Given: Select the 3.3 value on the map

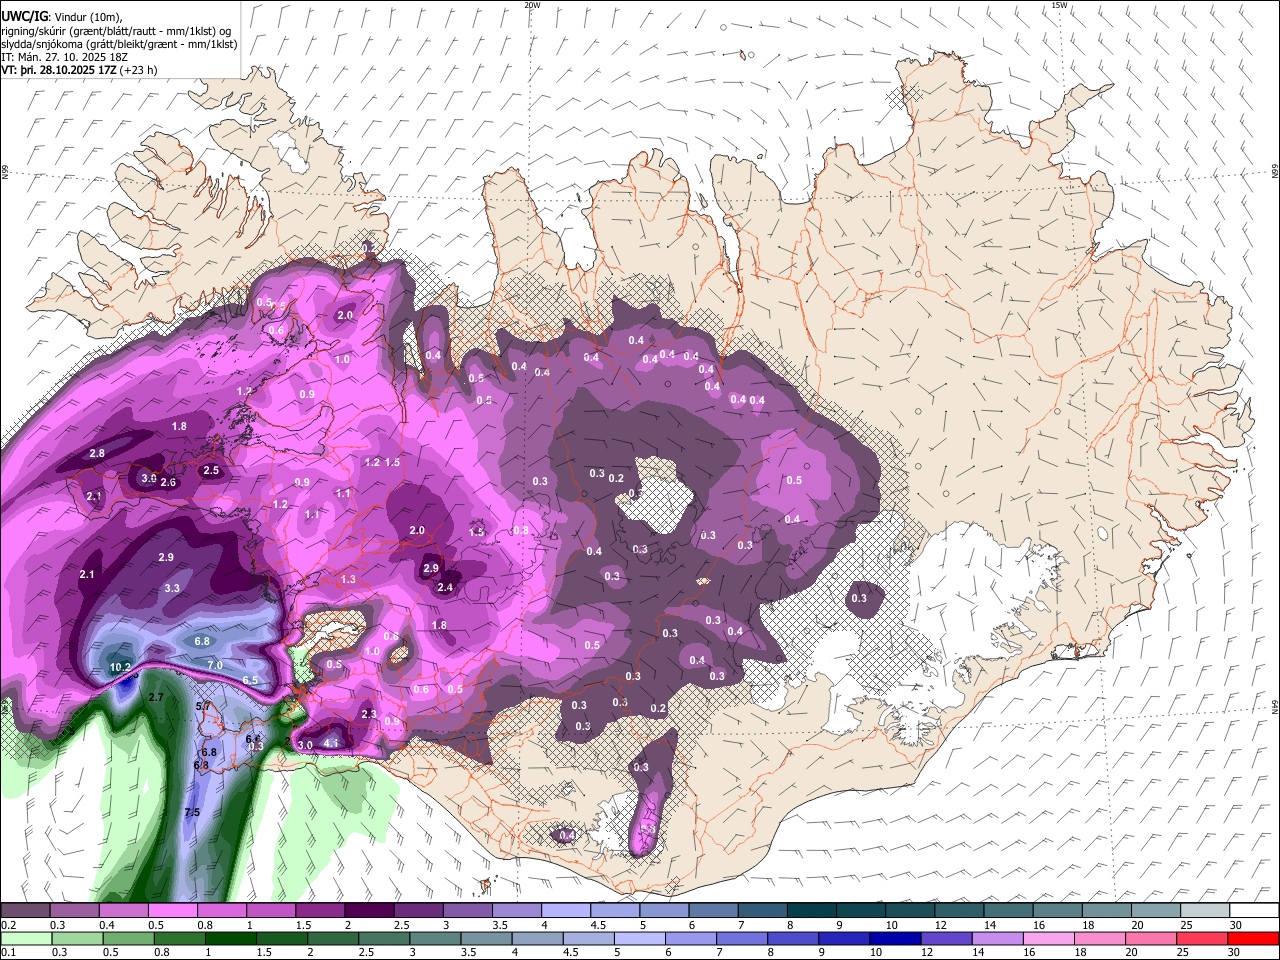Looking at the screenshot, I should point(172,588).
